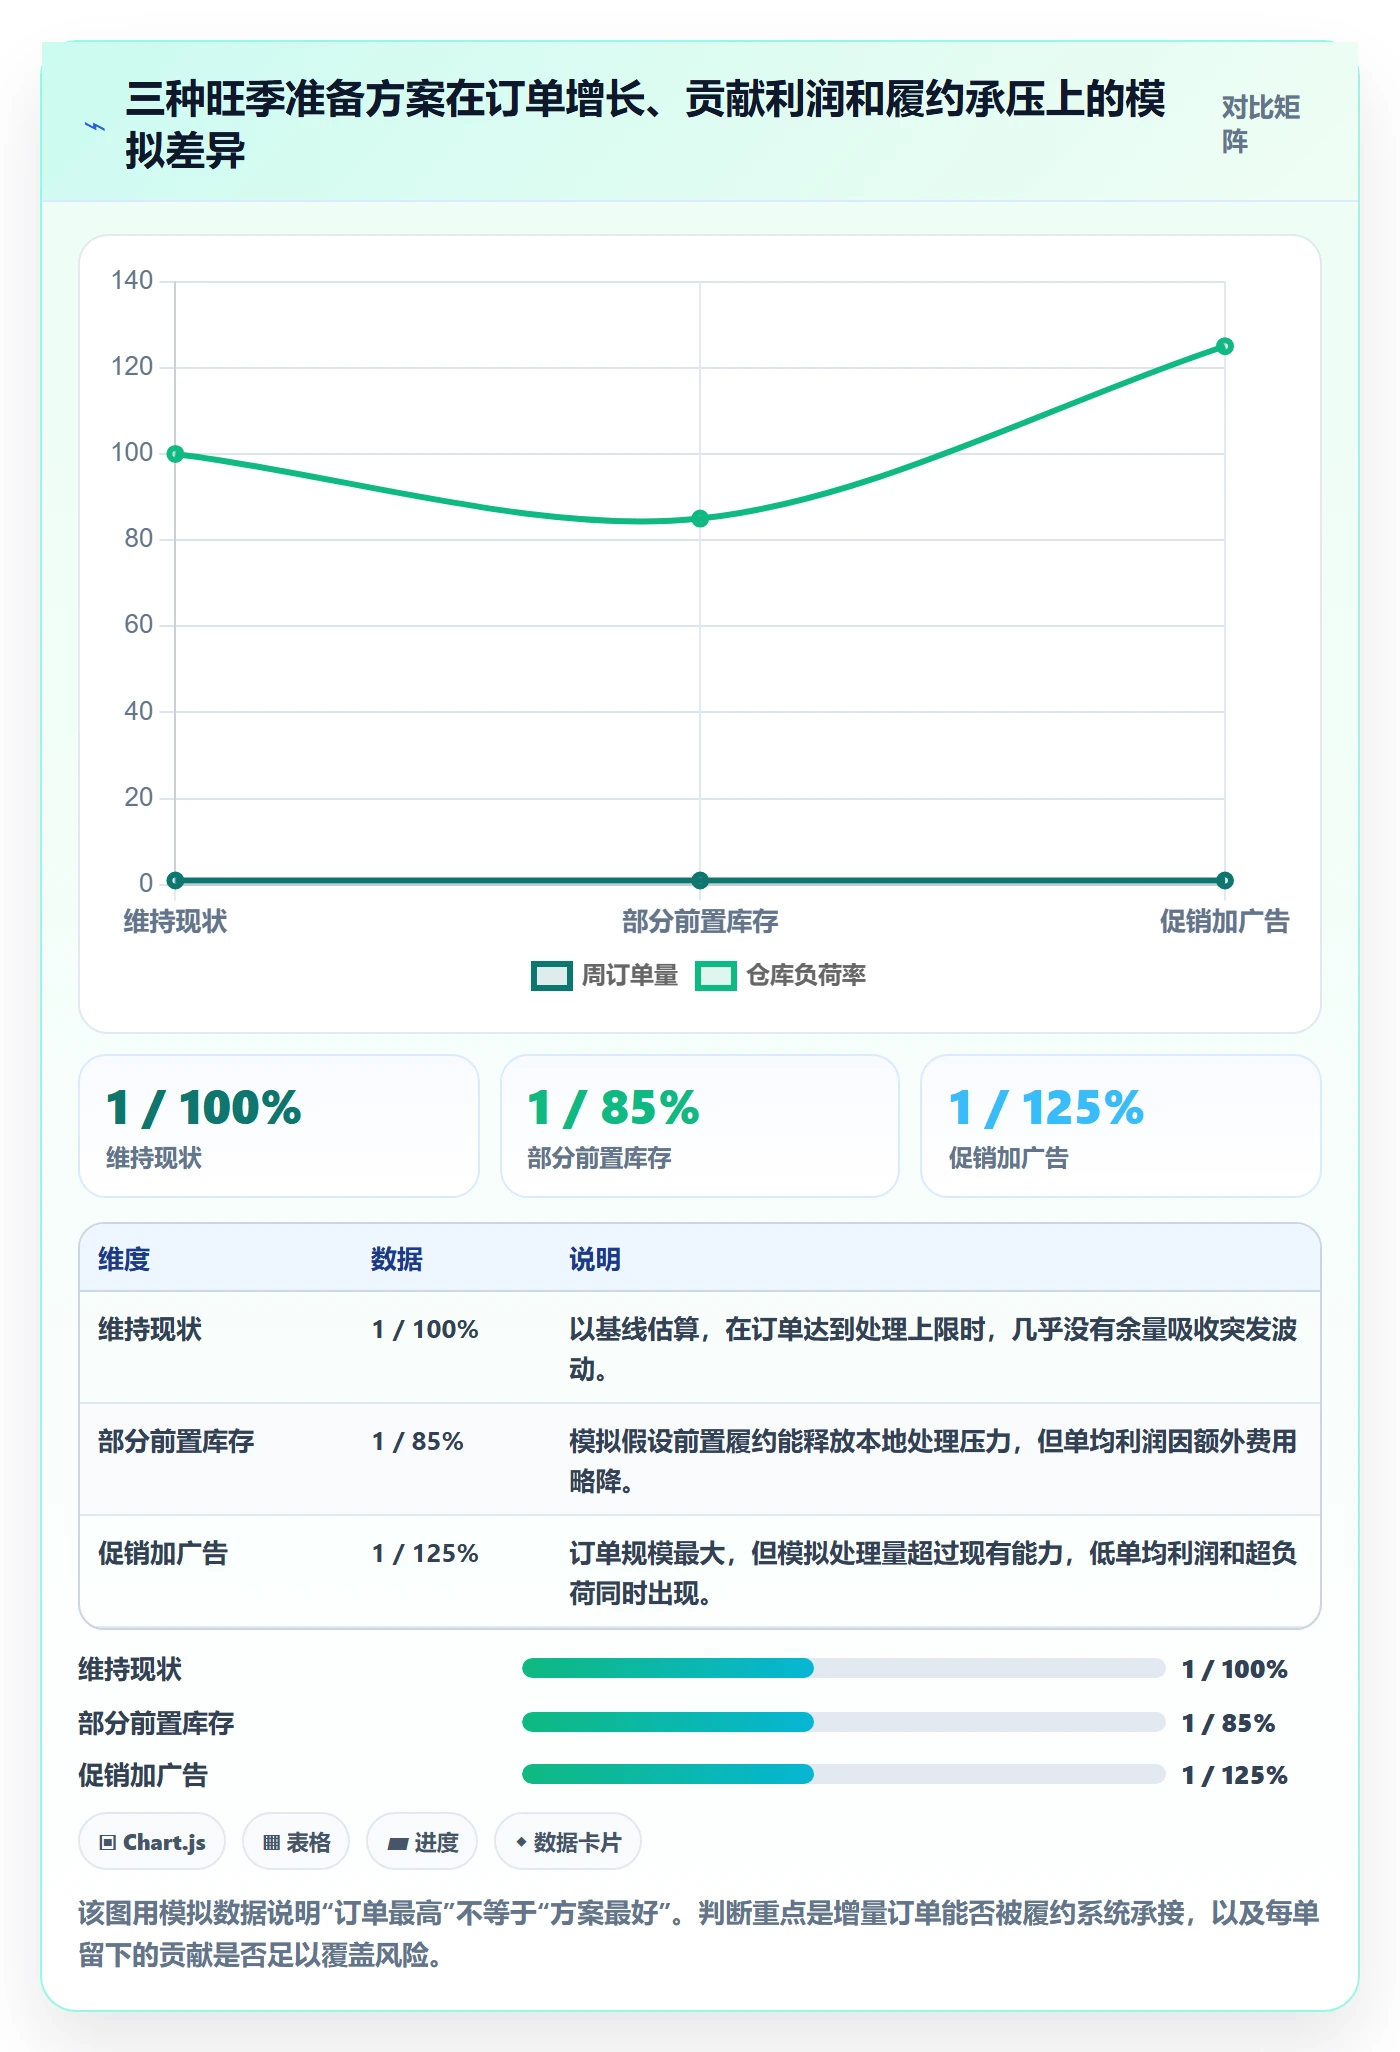Click the 仓库负荷率 data point at 促销加广告

click(1225, 346)
